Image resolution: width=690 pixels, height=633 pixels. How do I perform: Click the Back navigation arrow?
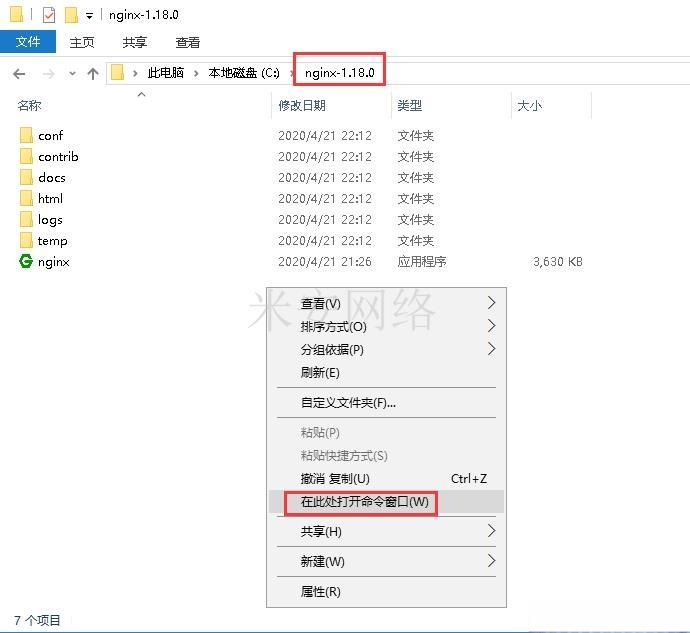pos(19,74)
